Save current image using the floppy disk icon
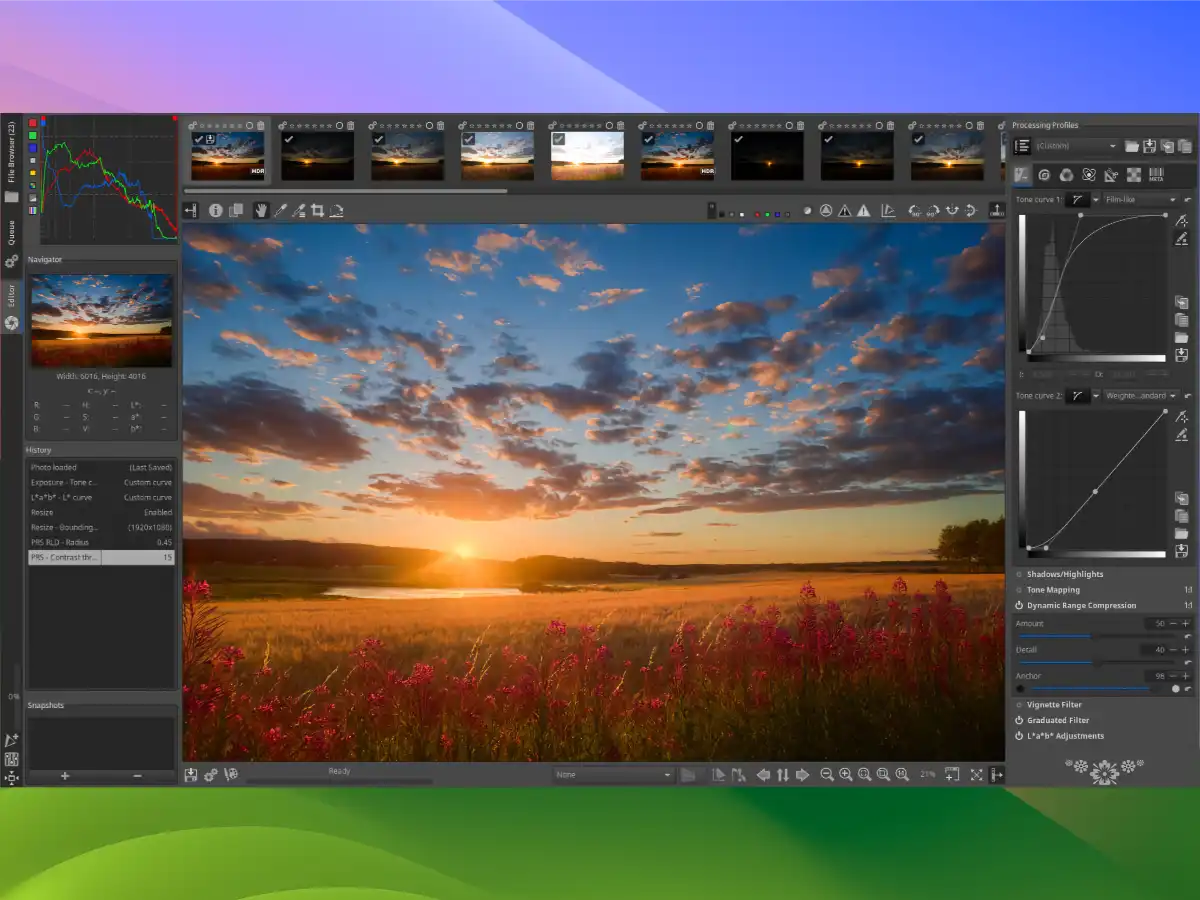1200x900 pixels. tap(191, 774)
